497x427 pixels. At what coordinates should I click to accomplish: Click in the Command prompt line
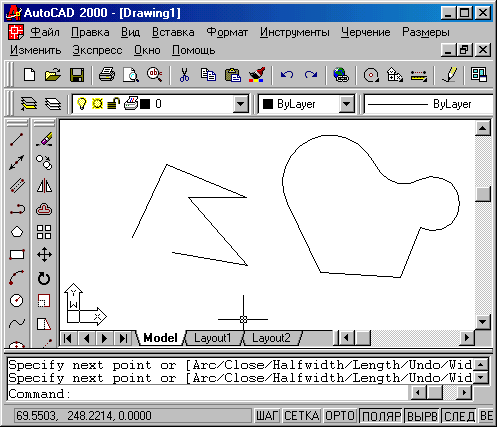pos(207,394)
